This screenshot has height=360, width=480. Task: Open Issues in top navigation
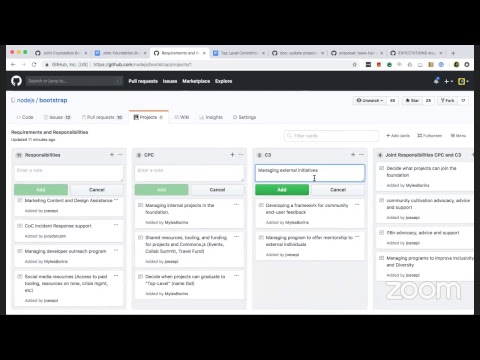[x=170, y=81]
